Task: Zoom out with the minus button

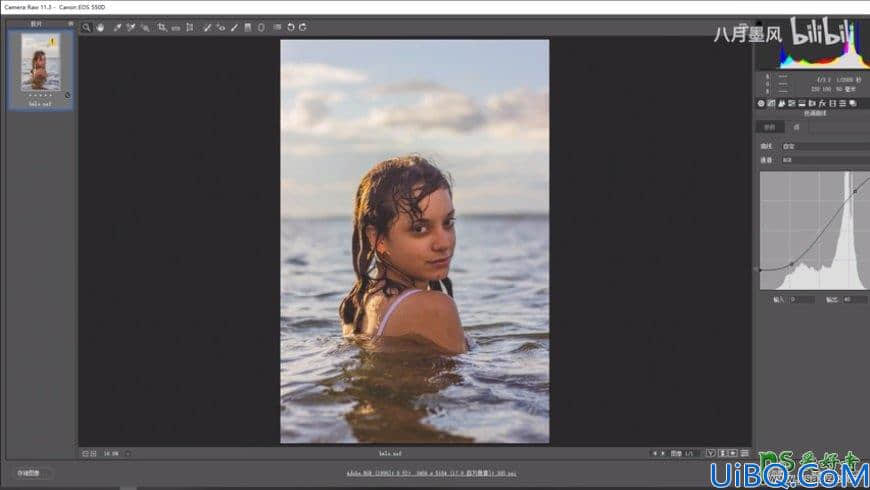Action: pyautogui.click(x=85, y=453)
